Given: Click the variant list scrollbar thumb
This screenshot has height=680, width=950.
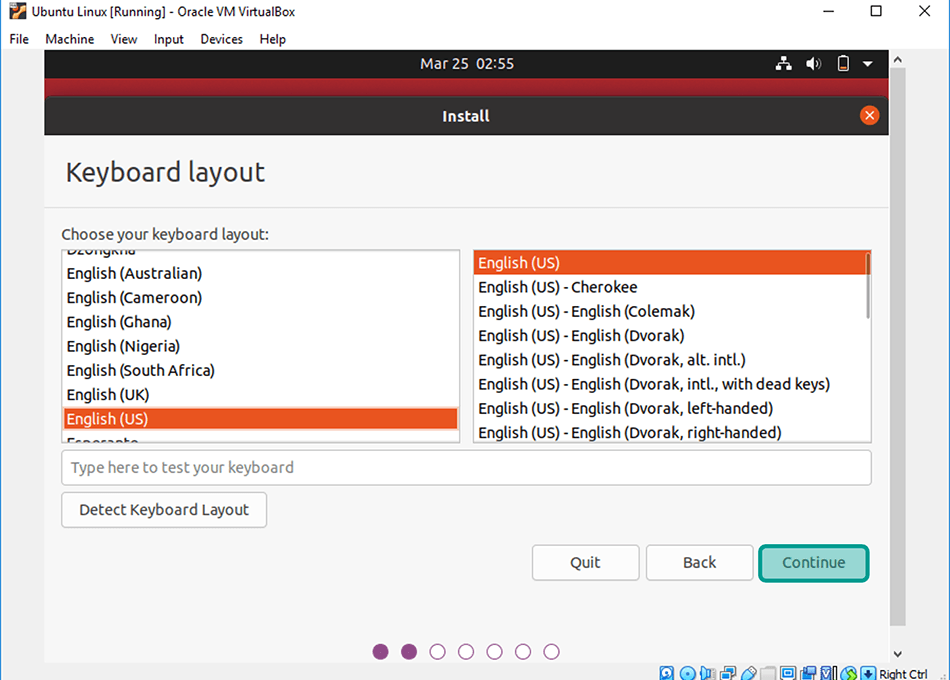Looking at the screenshot, I should click(x=868, y=285).
